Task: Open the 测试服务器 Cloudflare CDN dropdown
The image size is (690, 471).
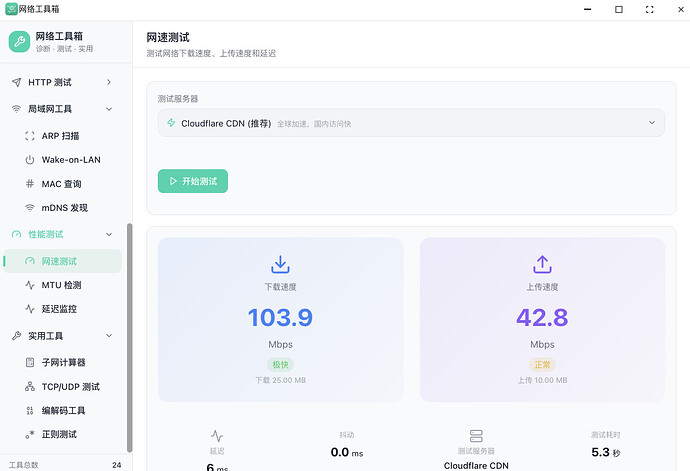Action: point(411,123)
